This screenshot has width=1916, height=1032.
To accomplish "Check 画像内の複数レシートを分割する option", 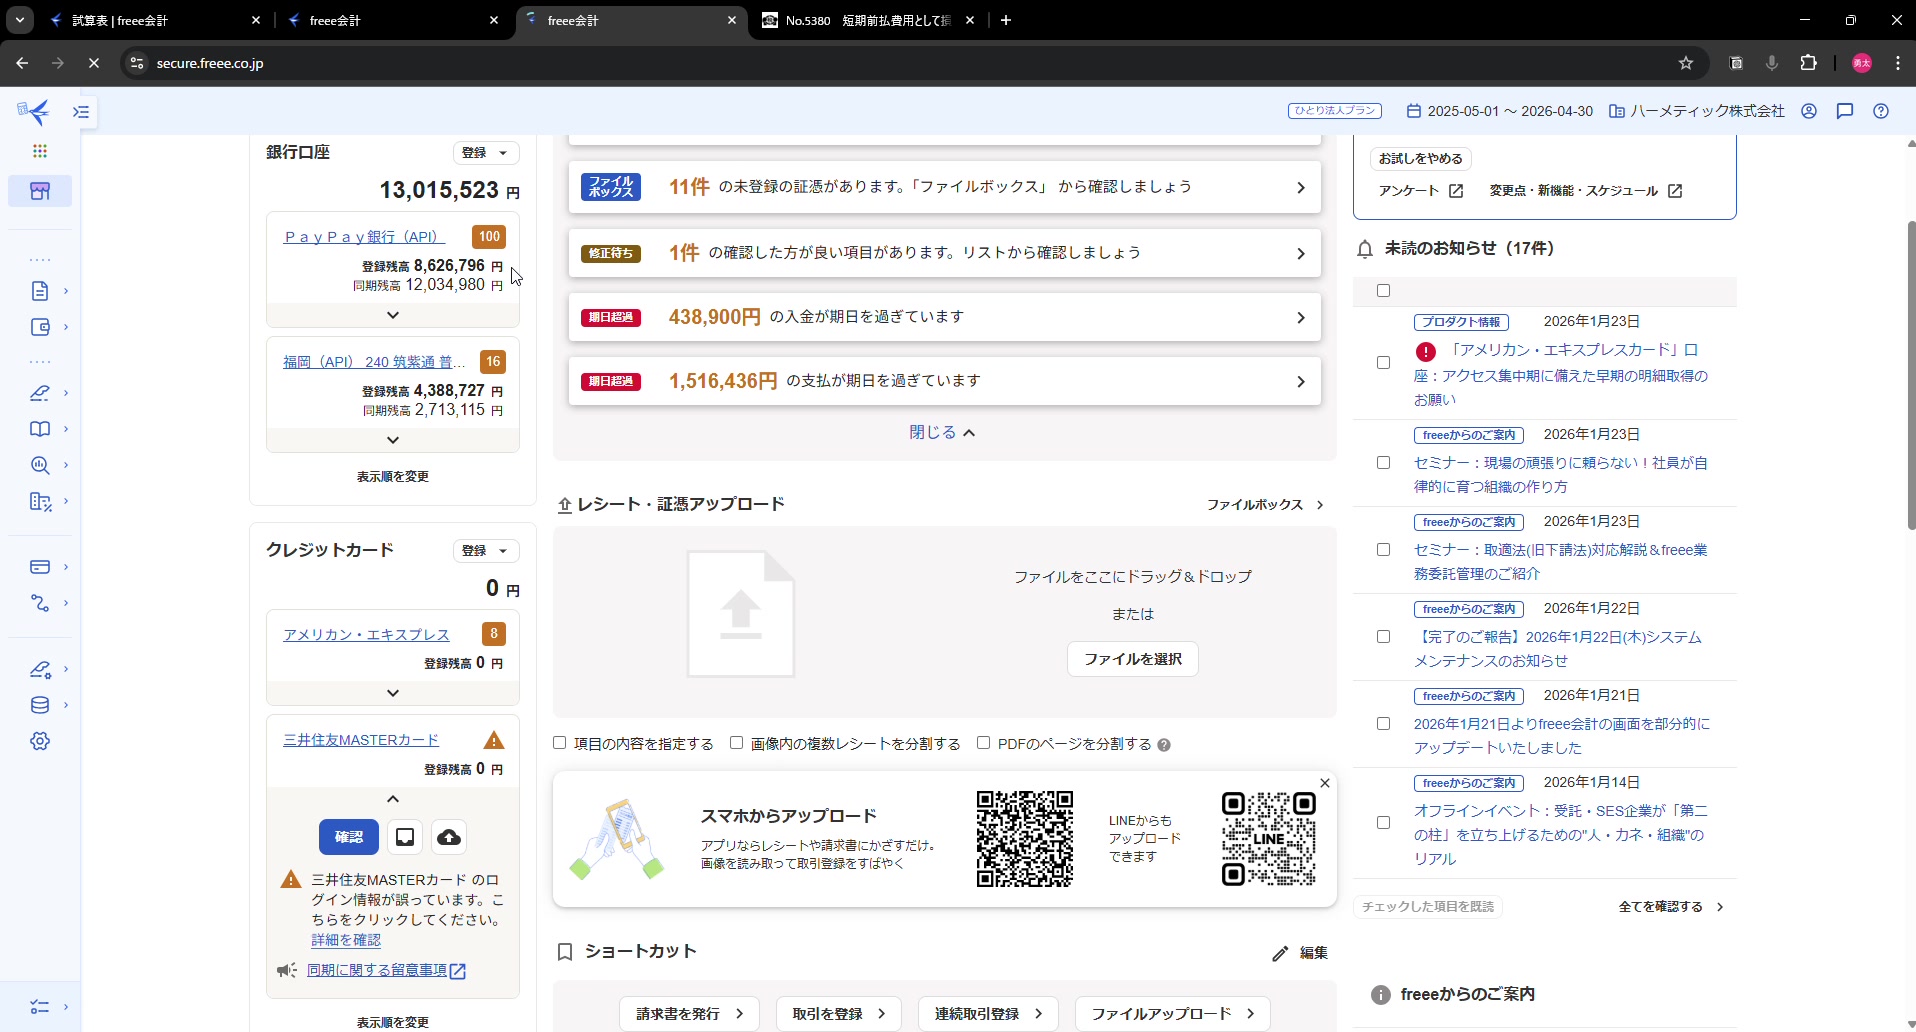I will coord(737,743).
